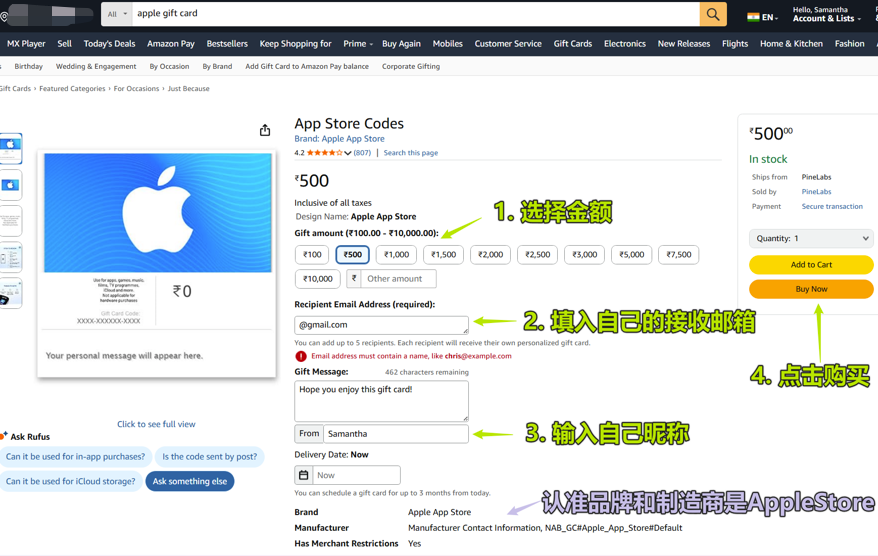Open the Gift Cards nav item

572,44
